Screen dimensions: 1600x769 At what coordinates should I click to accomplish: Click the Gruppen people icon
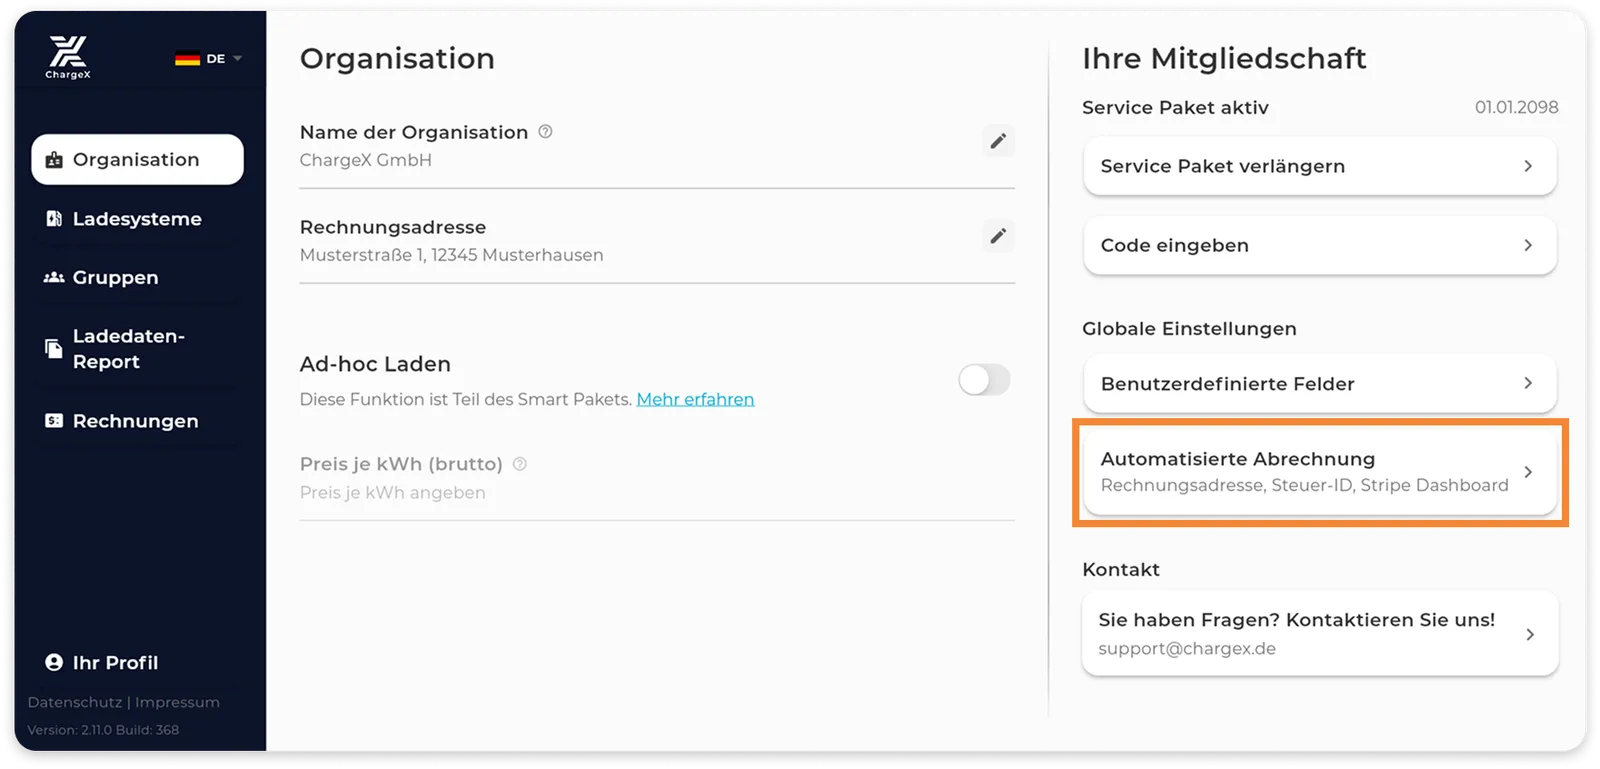coord(54,277)
